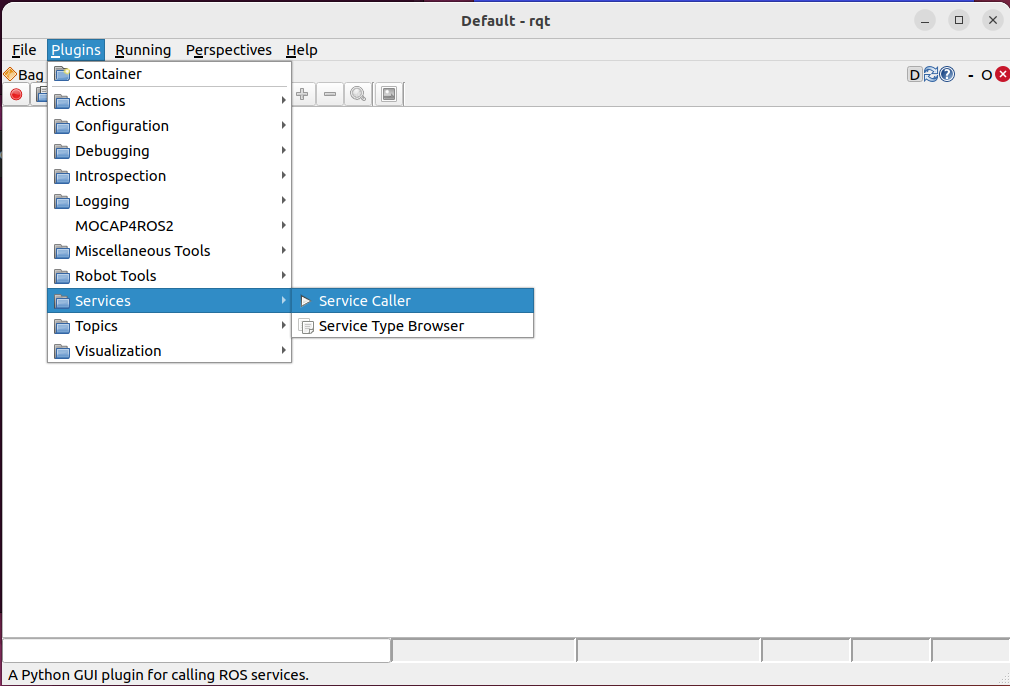
Task: Select the Introspection menu entry
Action: point(169,176)
